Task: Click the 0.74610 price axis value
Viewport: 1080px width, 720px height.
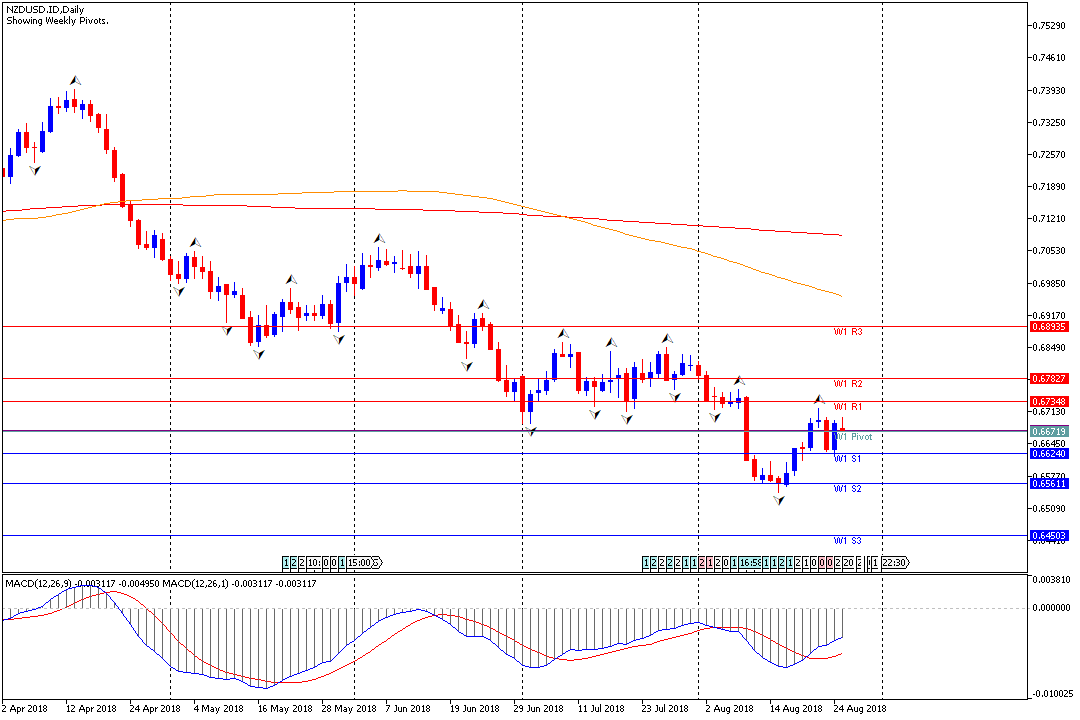Action: [1049, 58]
